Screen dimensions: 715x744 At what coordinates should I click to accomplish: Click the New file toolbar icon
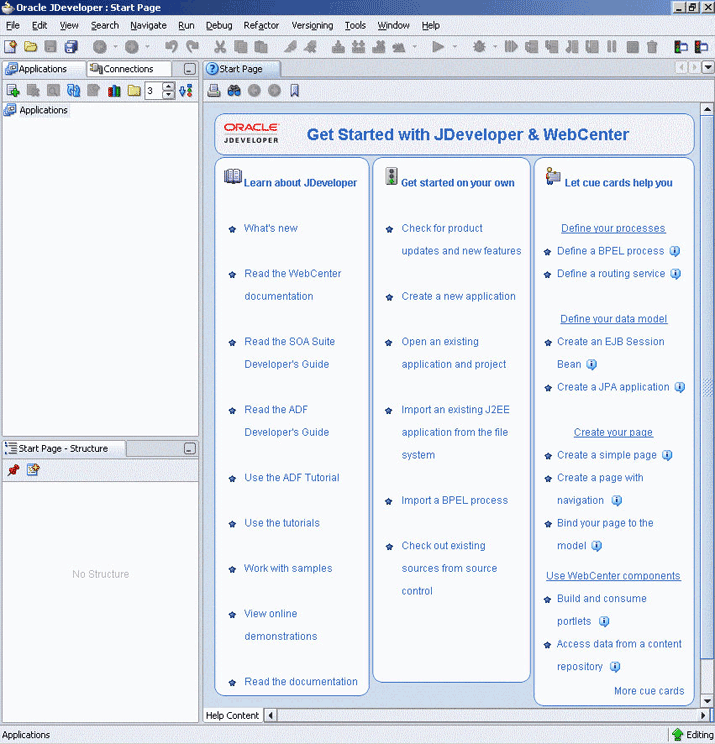(10, 46)
